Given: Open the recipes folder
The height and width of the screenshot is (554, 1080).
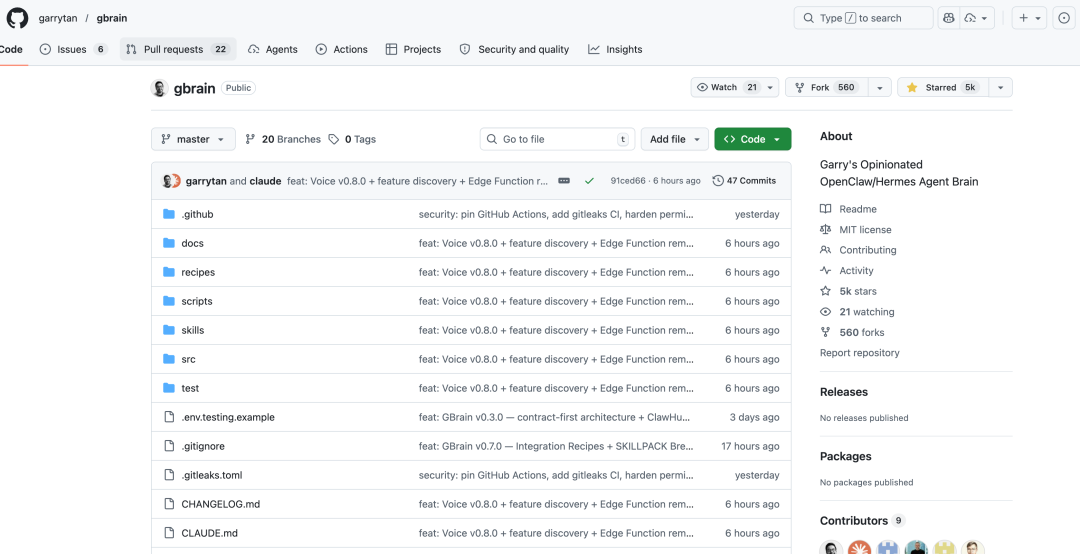Looking at the screenshot, I should coord(198,272).
